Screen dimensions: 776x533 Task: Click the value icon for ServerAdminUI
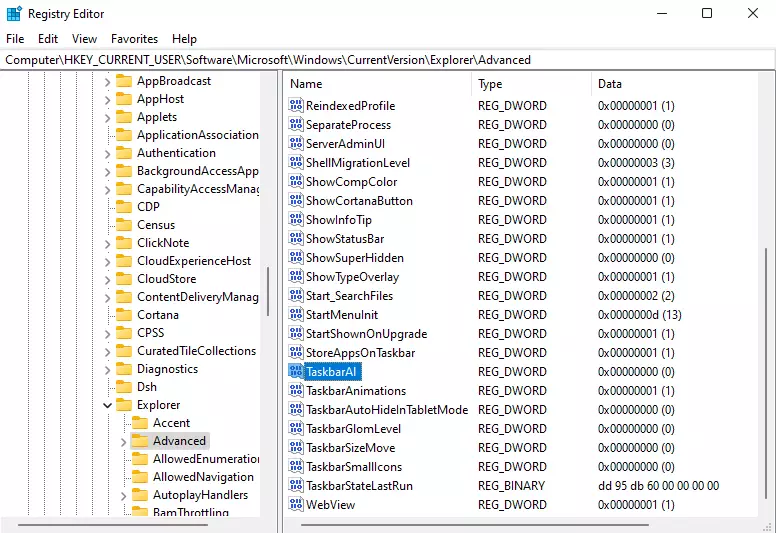pos(296,144)
